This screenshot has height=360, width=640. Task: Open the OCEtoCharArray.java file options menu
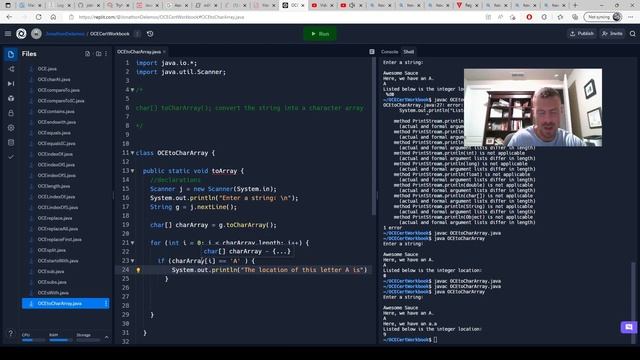tap(106, 303)
